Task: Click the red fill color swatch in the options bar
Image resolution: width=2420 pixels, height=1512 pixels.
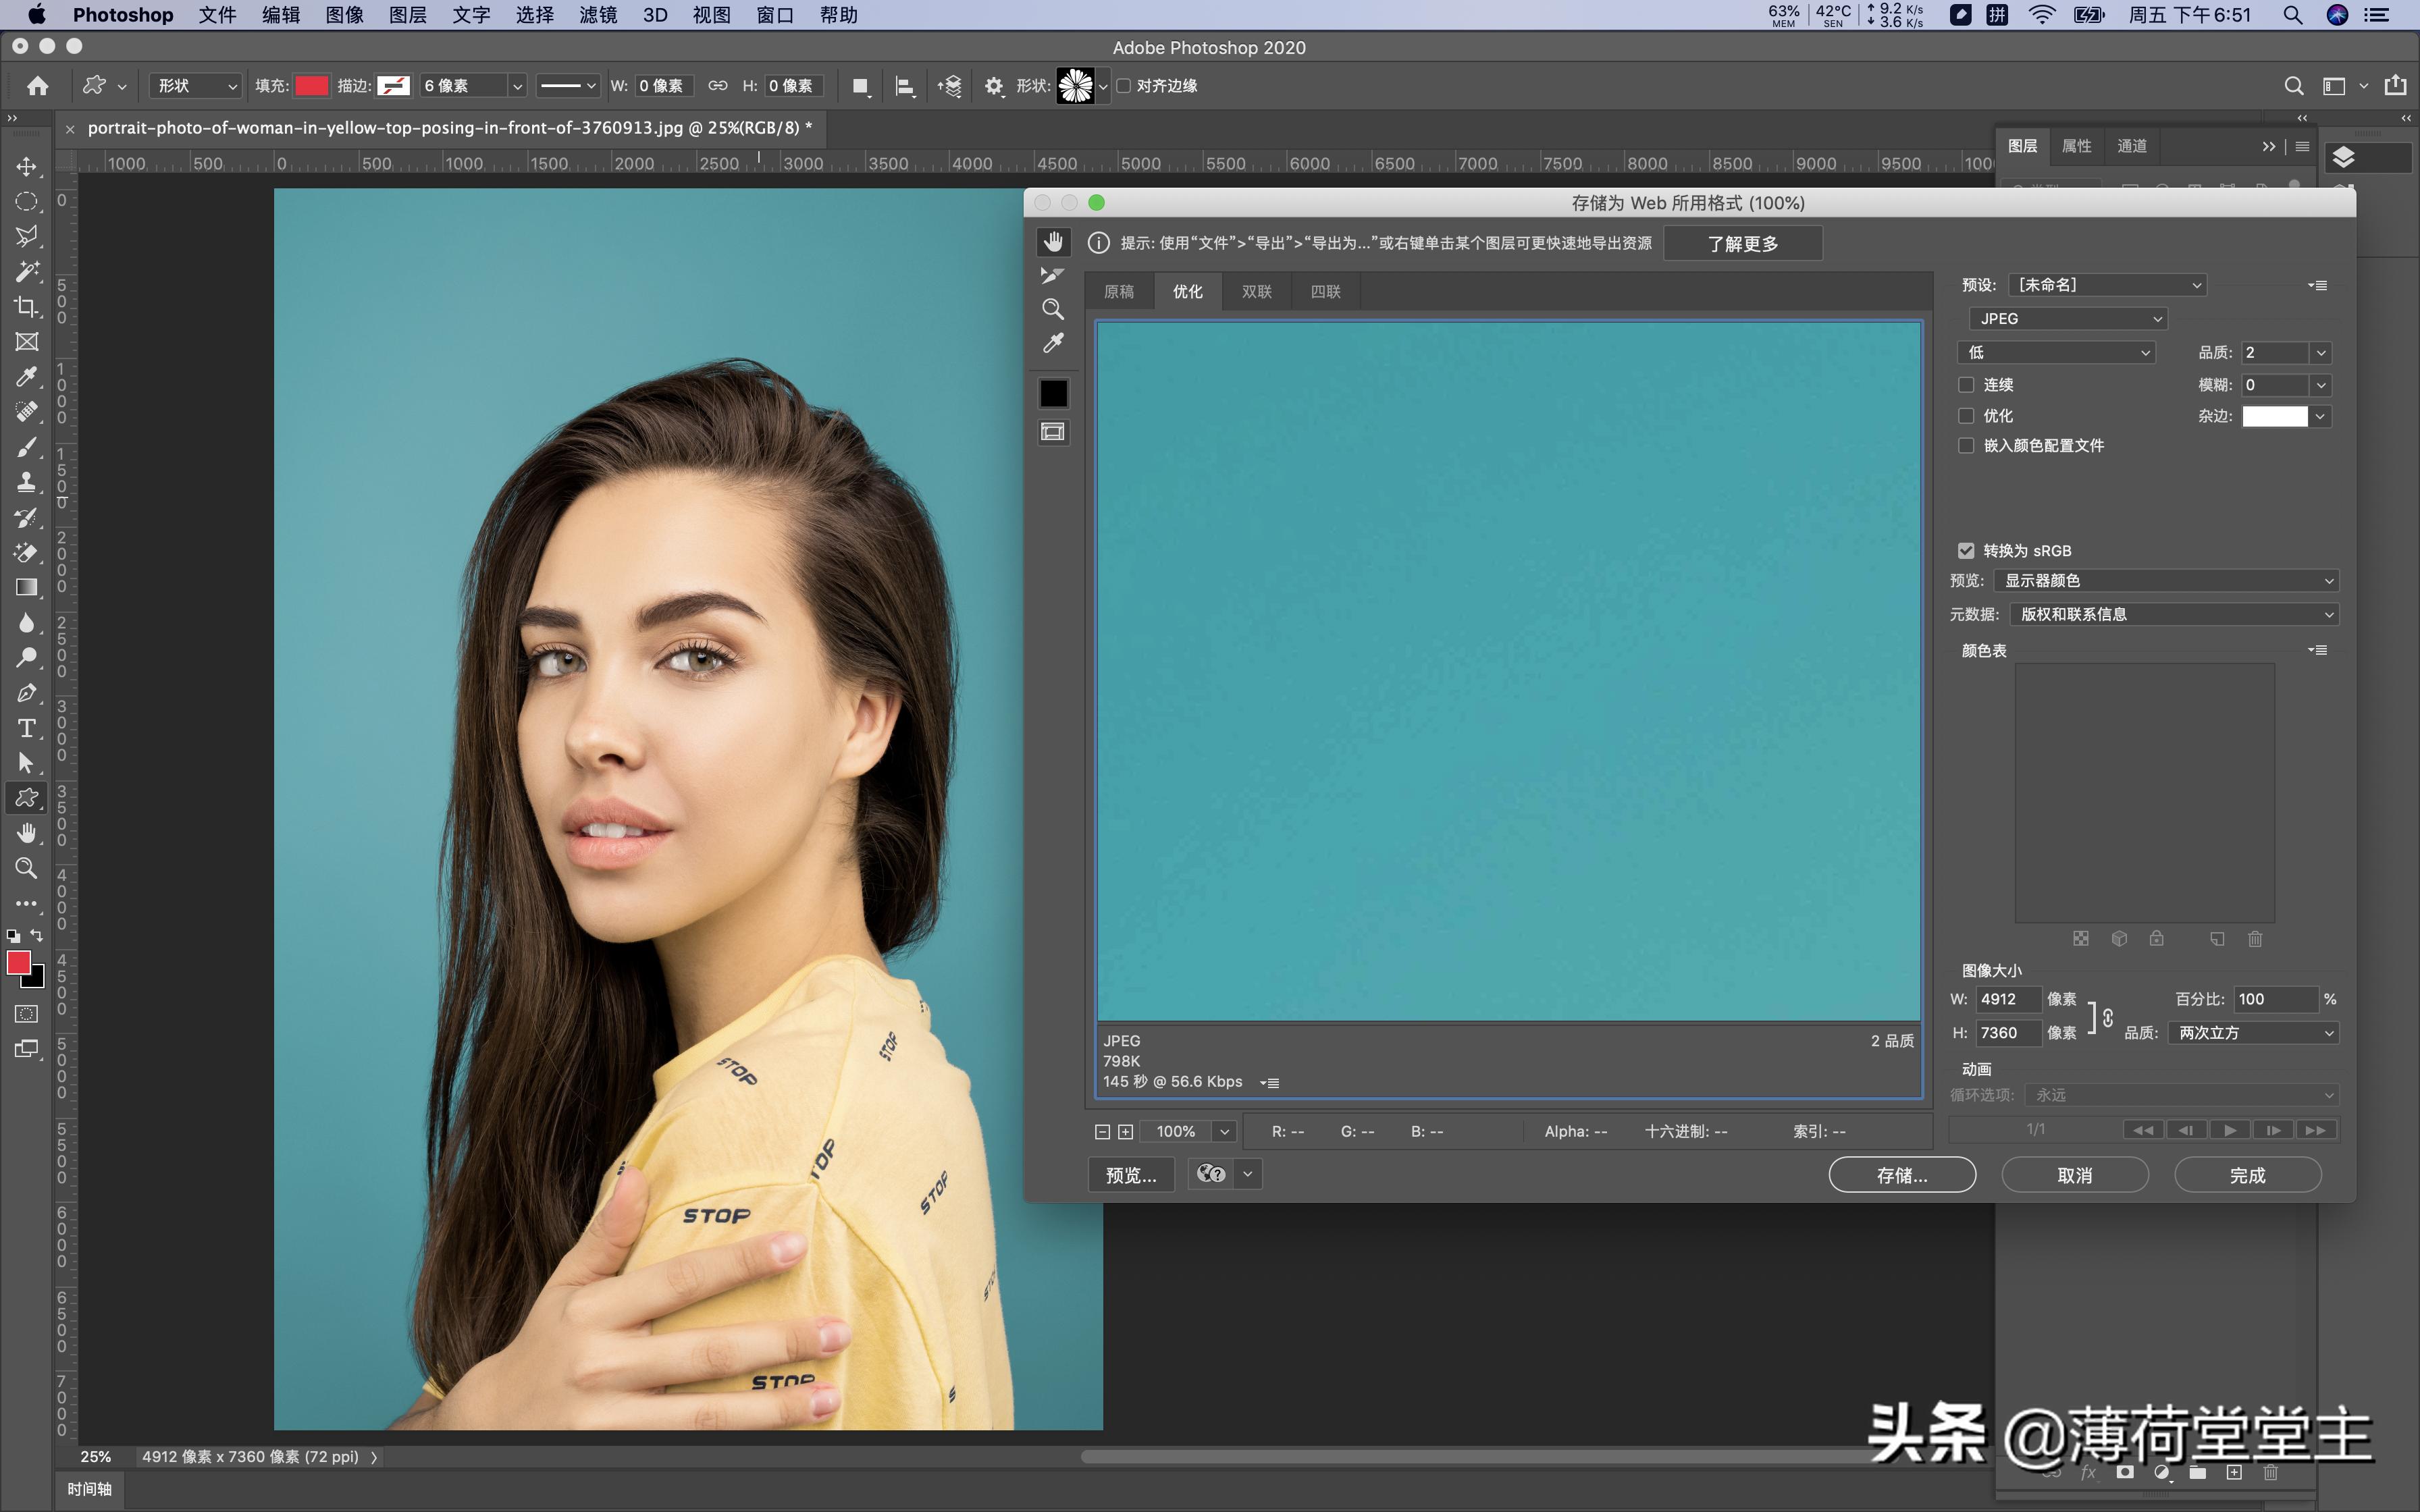Action: pos(311,86)
